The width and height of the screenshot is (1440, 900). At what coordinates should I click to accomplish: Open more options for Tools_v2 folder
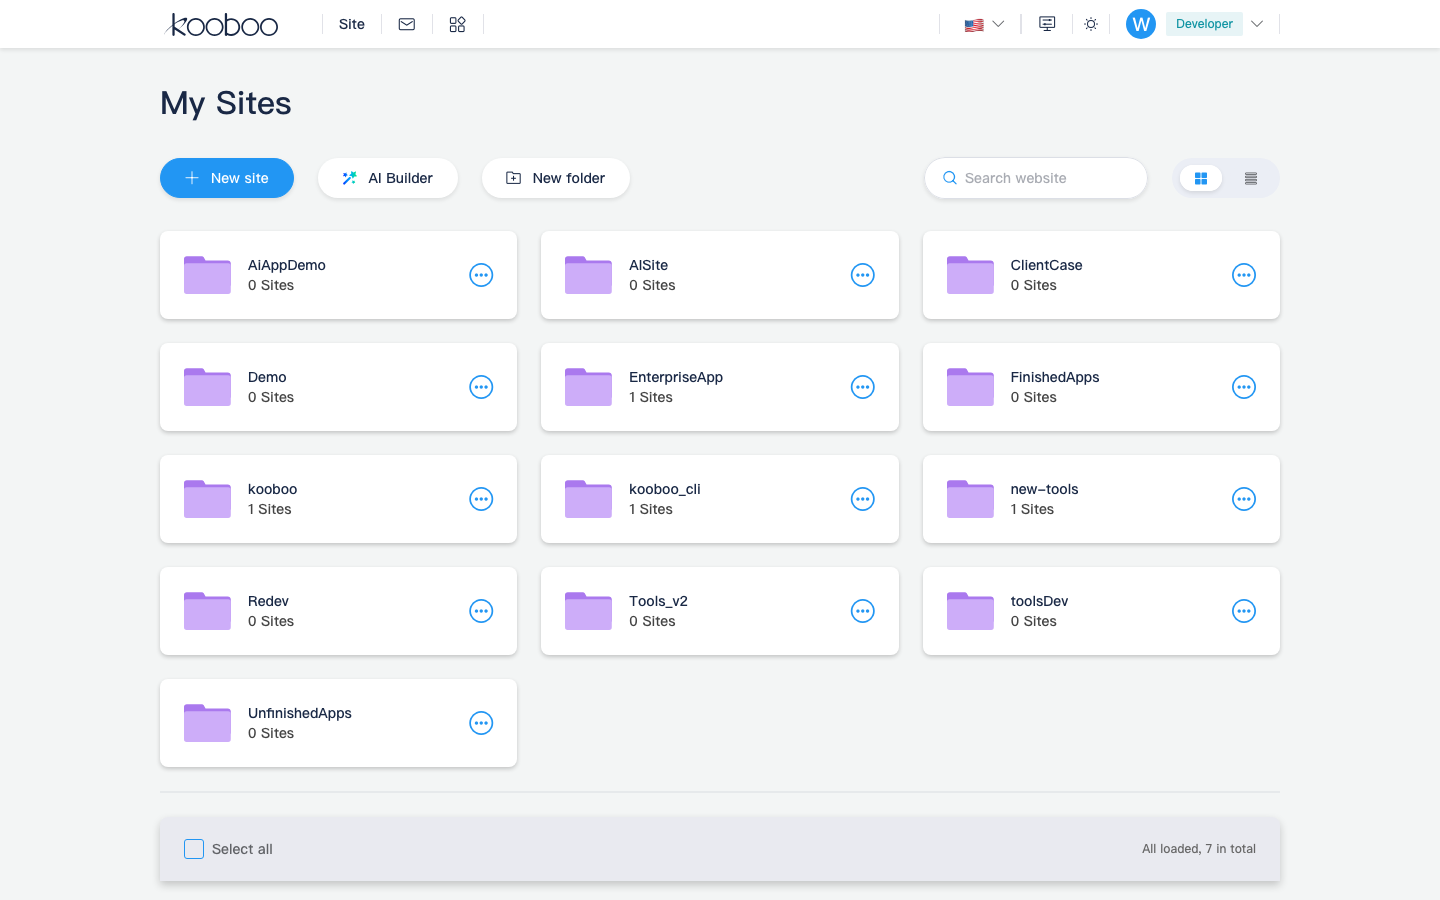[x=863, y=611]
